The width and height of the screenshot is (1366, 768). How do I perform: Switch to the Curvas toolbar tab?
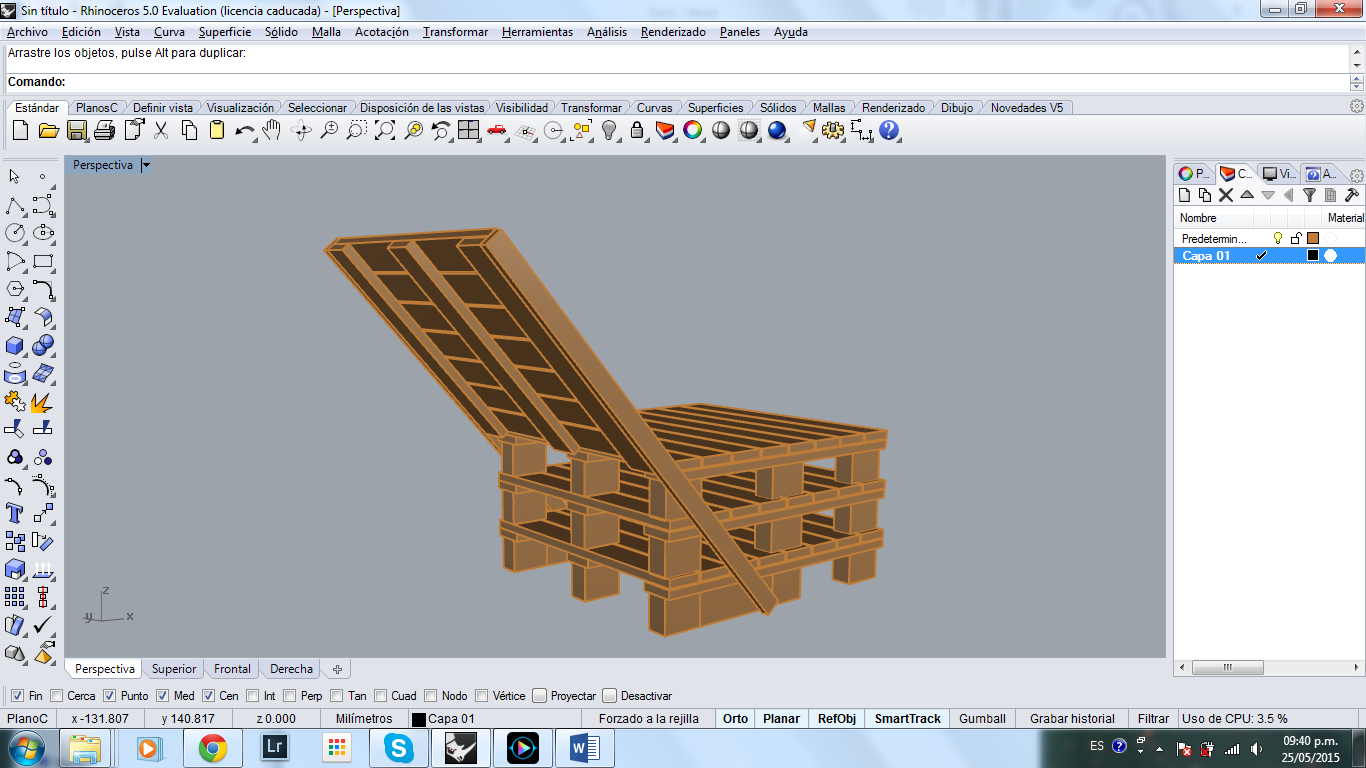click(655, 107)
